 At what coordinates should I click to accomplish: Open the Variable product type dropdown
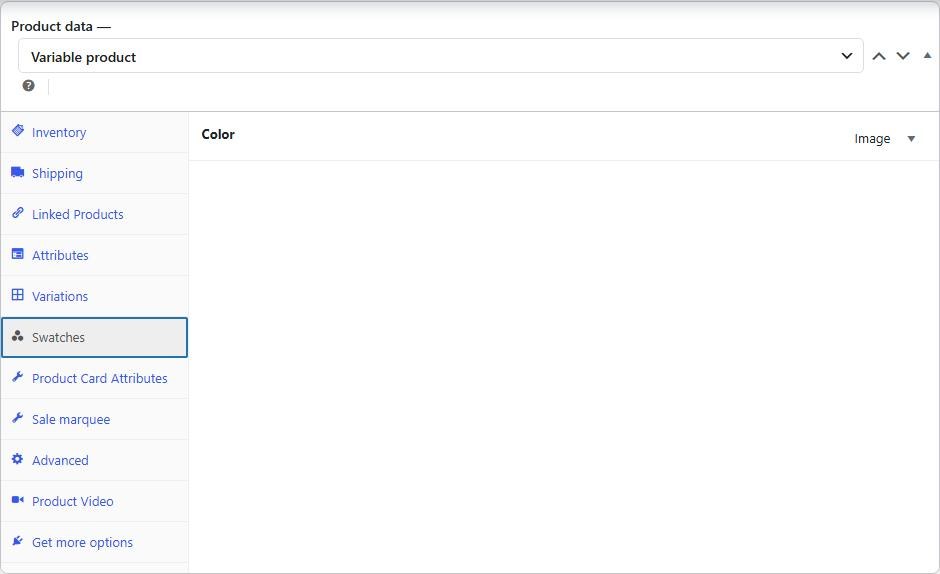[441, 56]
